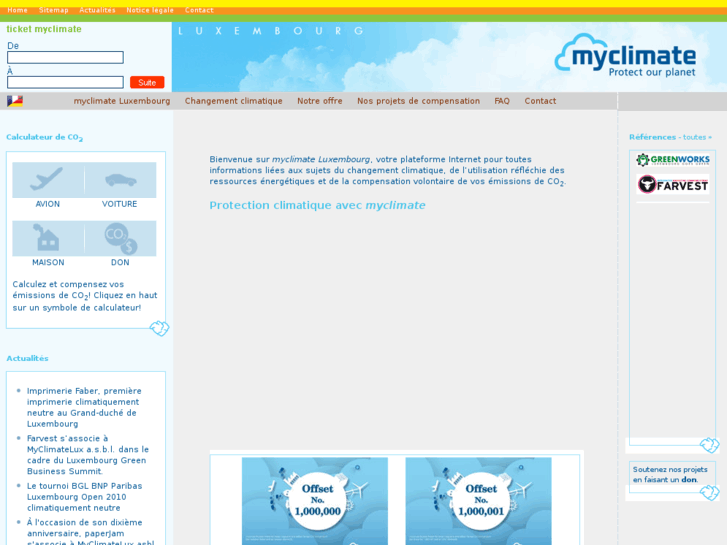Click the VOITURE label
This screenshot has width=727, height=545.
click(x=120, y=204)
